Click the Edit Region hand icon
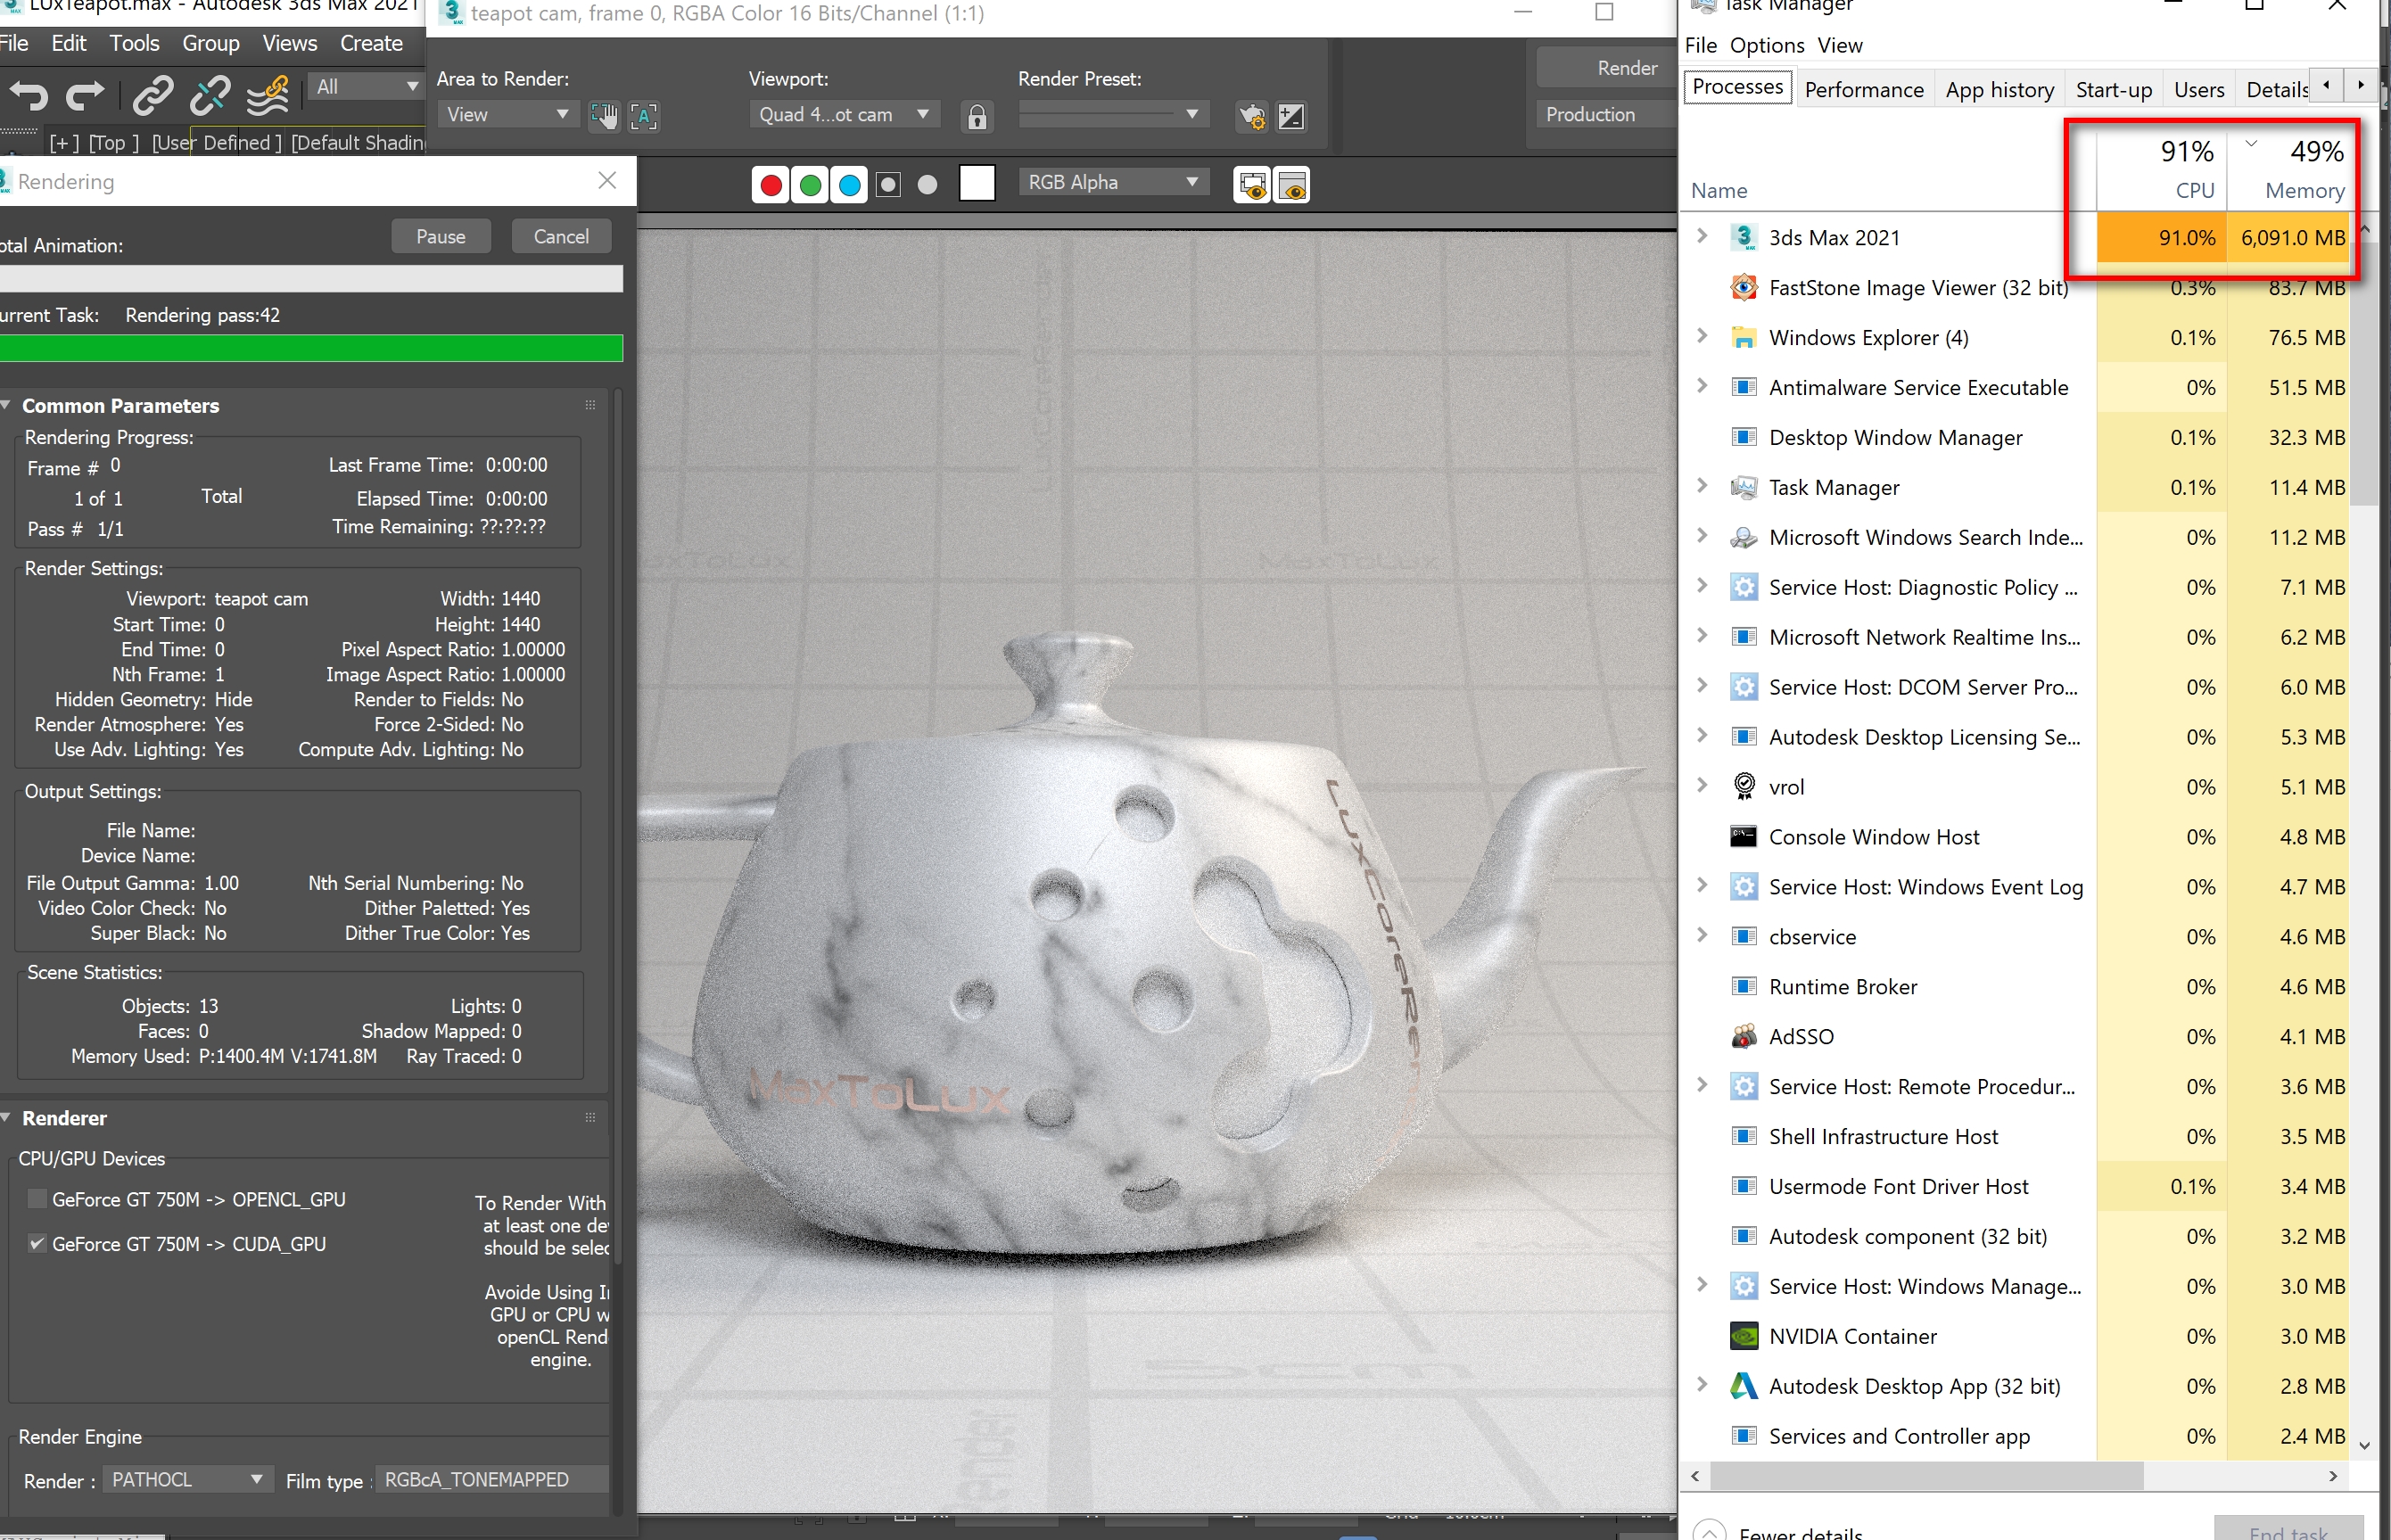 (x=604, y=116)
